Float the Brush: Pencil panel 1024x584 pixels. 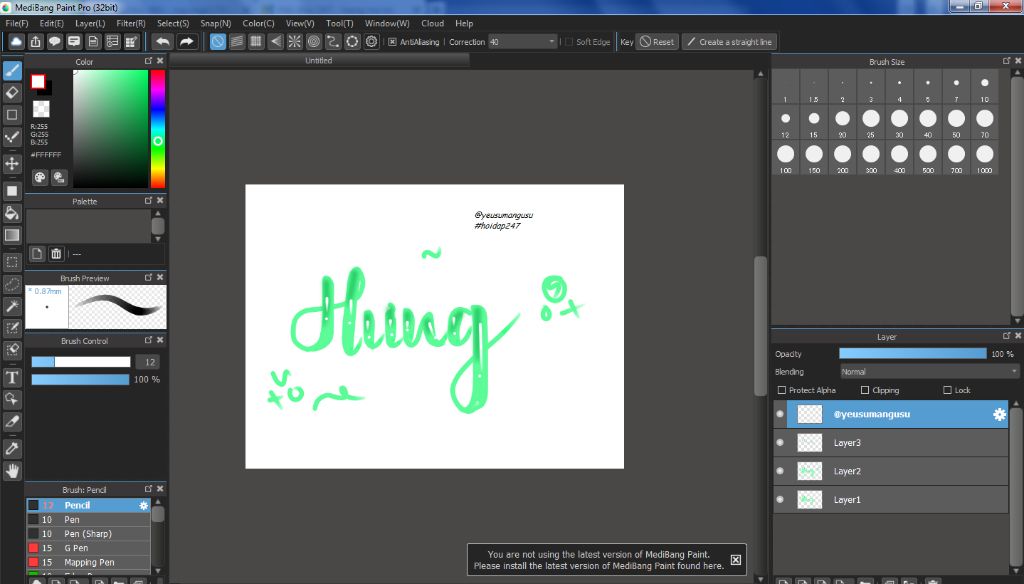[x=148, y=489]
